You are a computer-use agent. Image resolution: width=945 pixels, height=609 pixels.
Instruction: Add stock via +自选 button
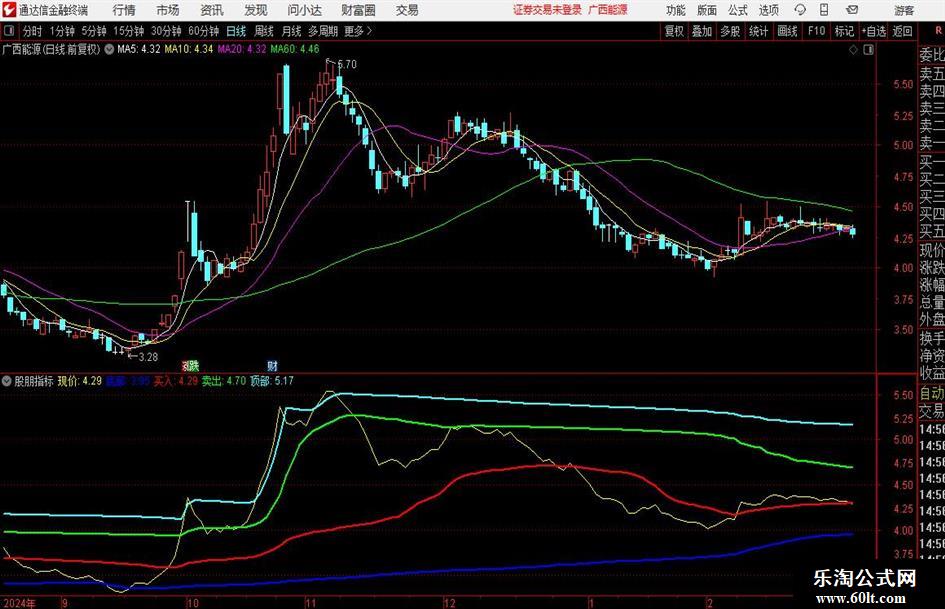[x=873, y=31]
